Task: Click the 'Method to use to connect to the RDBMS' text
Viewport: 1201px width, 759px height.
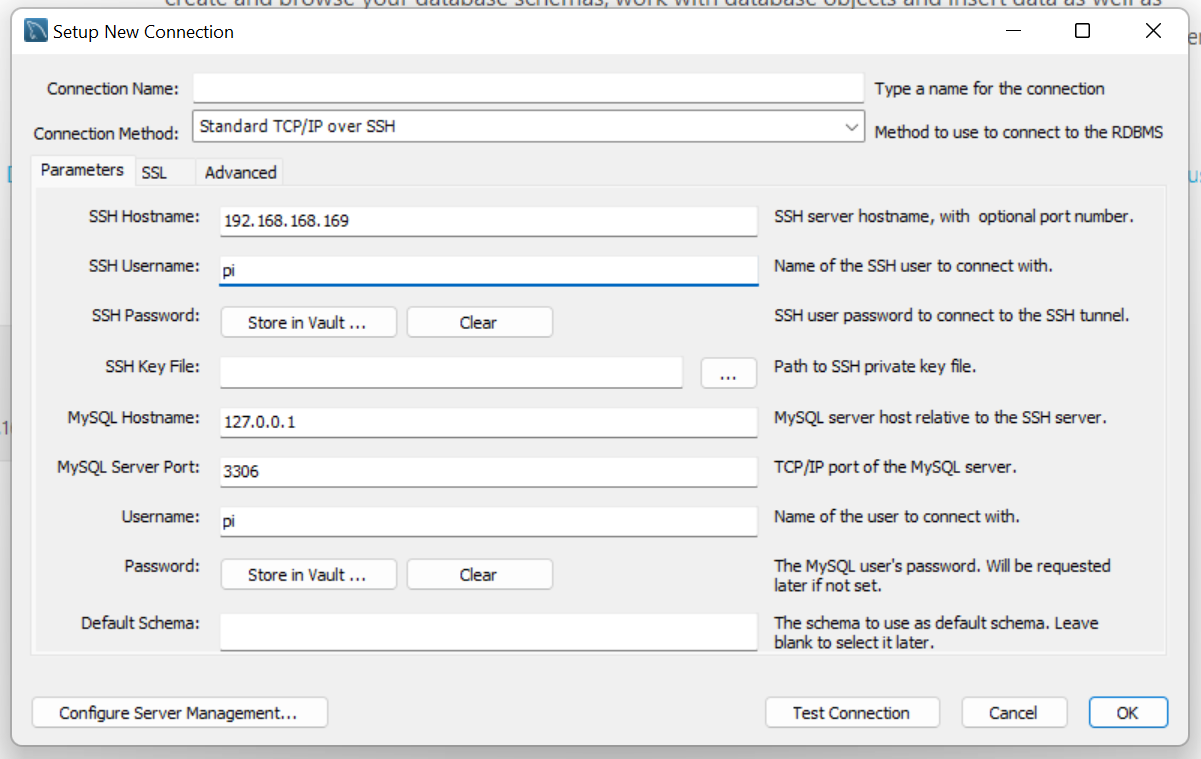Action: (1018, 132)
